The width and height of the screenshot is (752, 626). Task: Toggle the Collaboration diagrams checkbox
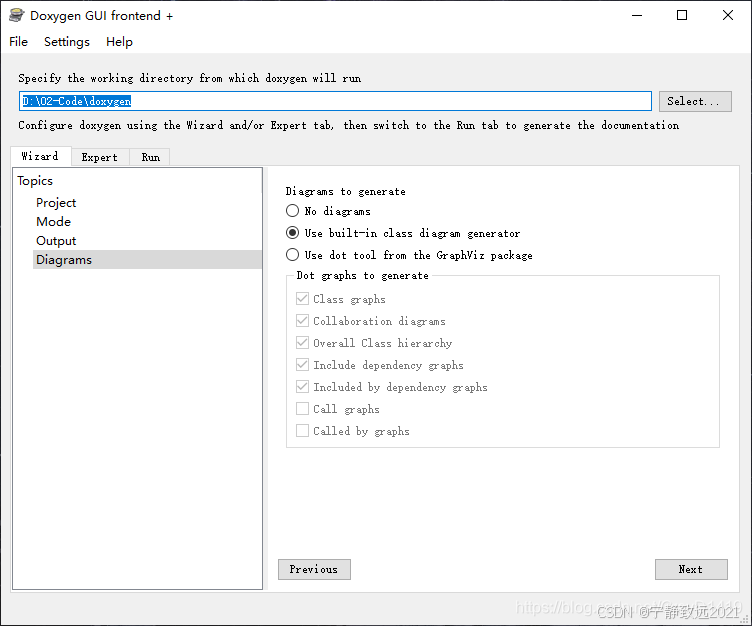coord(302,321)
